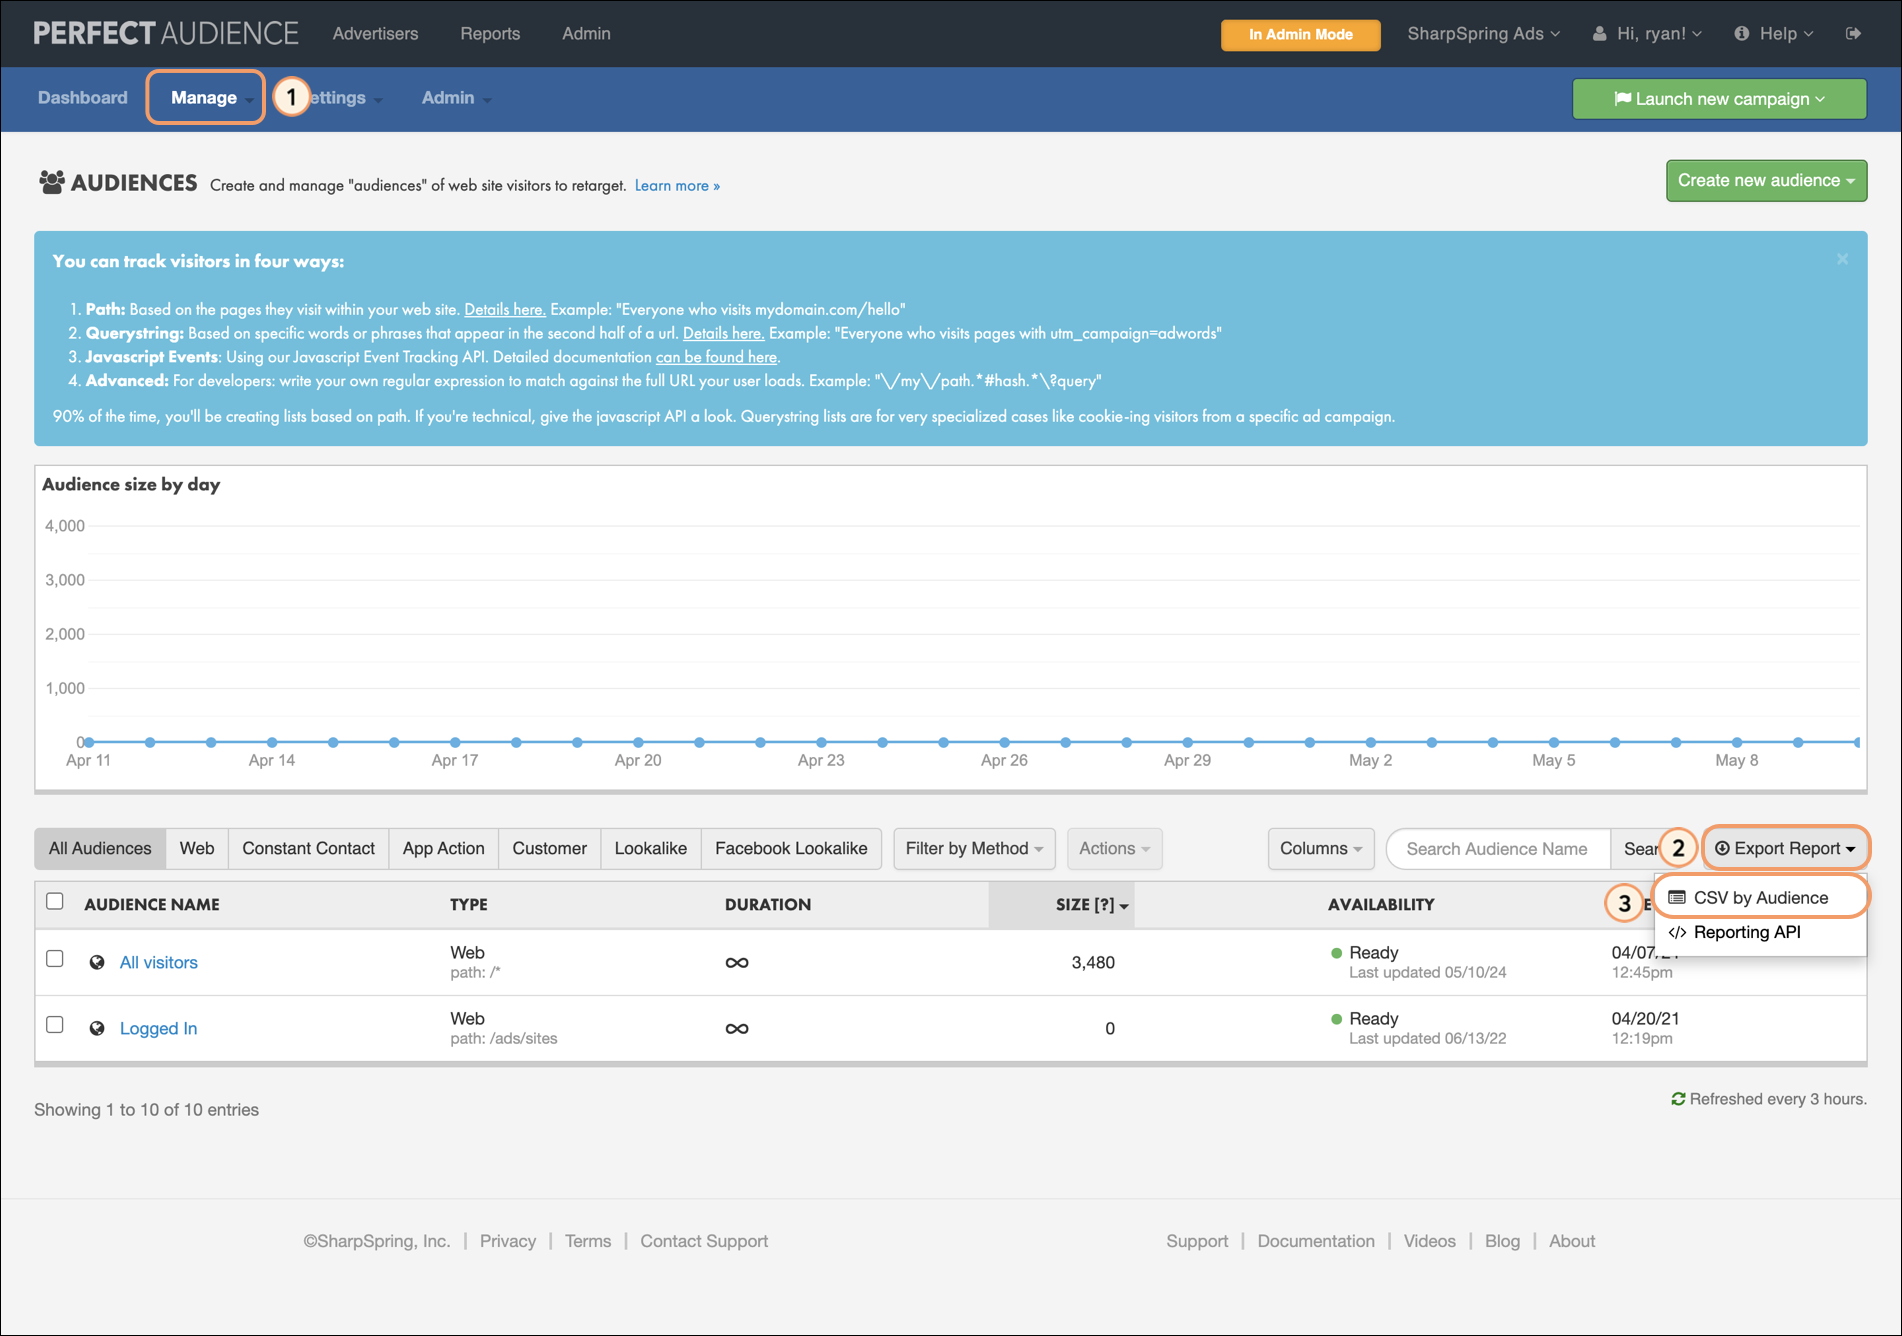
Task: Select the Lookalike filter tab
Action: [x=650, y=848]
